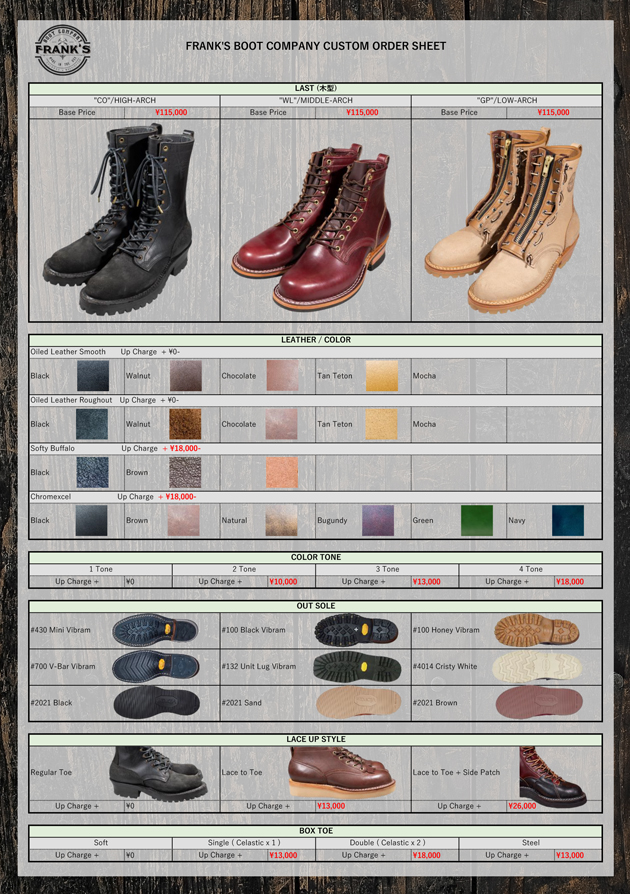The image size is (630, 894).
Task: Click the Lace to Toe boot image
Action: tap(341, 773)
